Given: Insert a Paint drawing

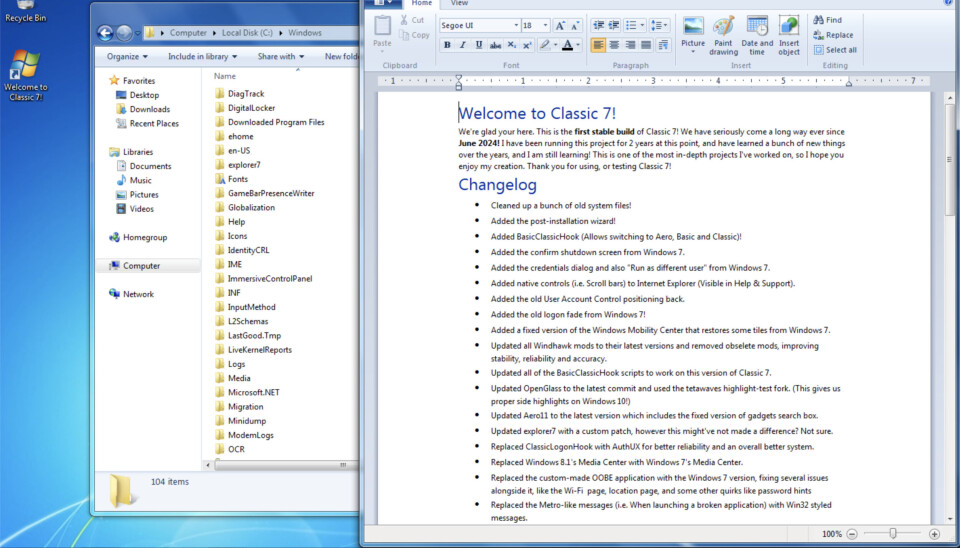Looking at the screenshot, I should (723, 36).
